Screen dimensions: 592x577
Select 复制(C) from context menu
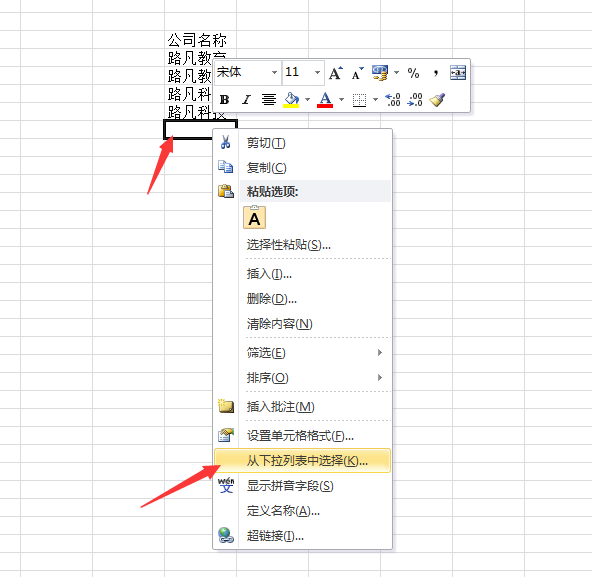[x=302, y=167]
